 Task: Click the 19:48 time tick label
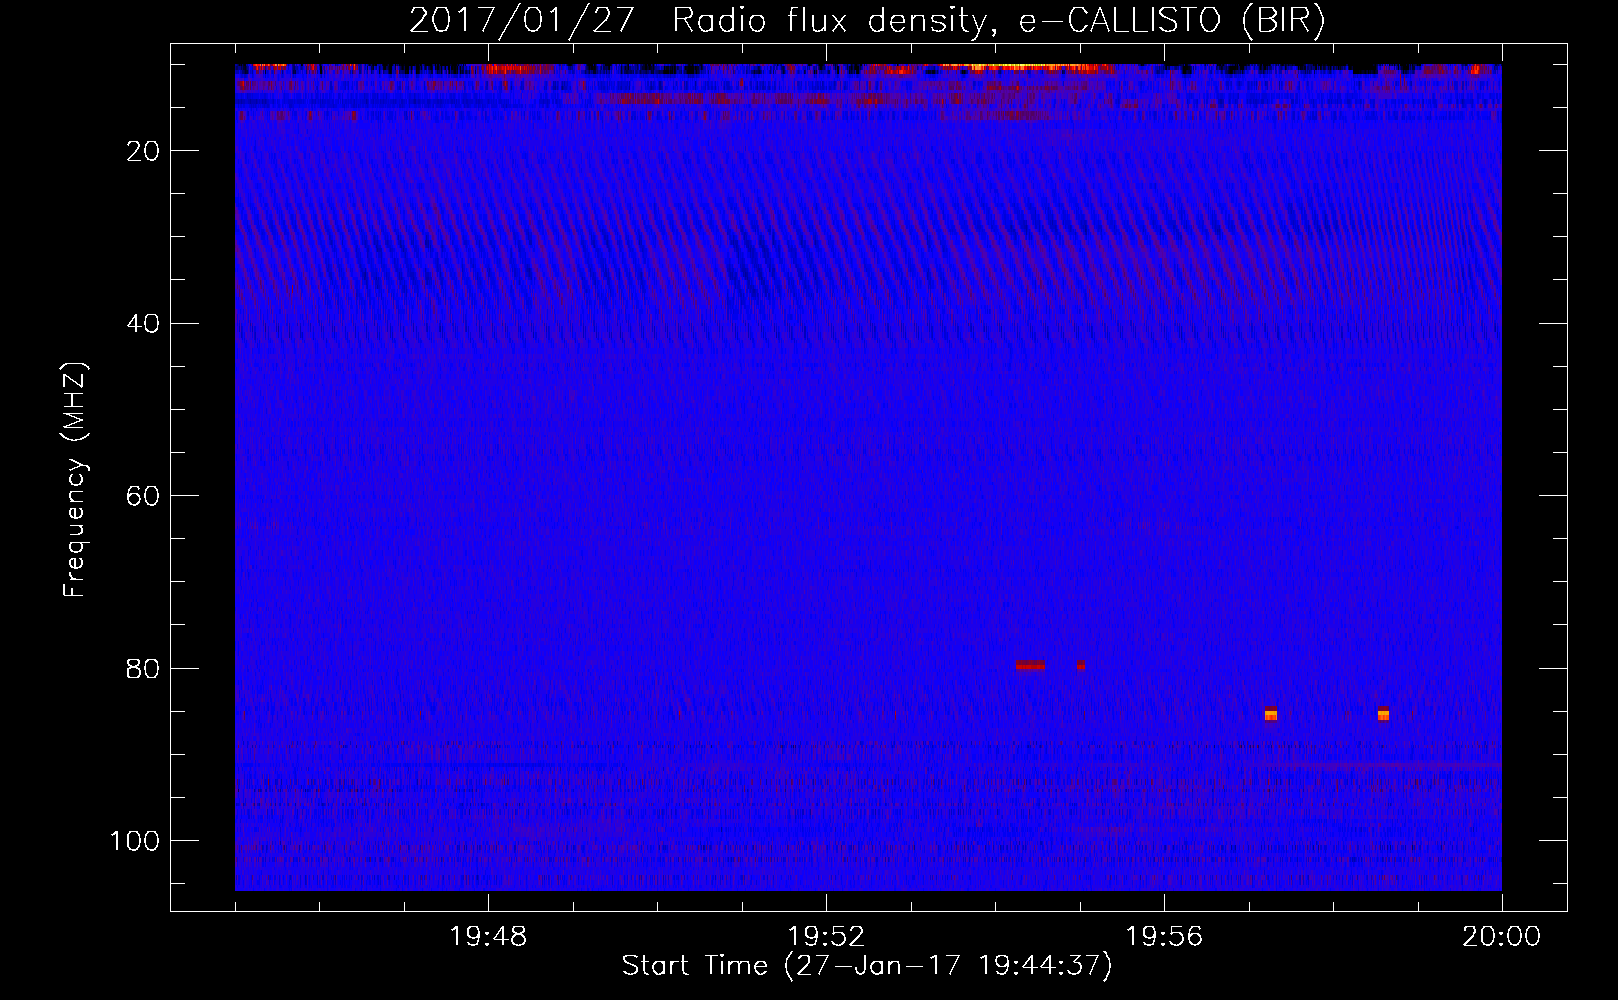pos(488,937)
